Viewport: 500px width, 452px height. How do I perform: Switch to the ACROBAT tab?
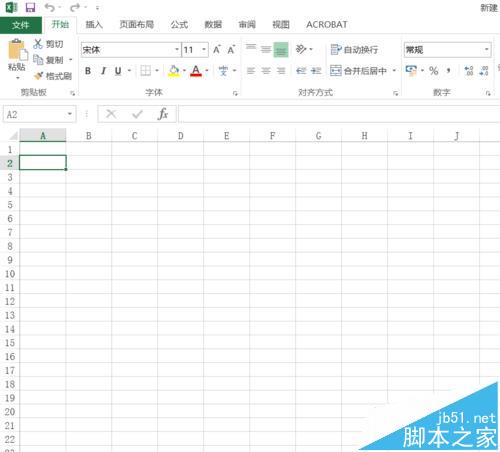[x=327, y=24]
